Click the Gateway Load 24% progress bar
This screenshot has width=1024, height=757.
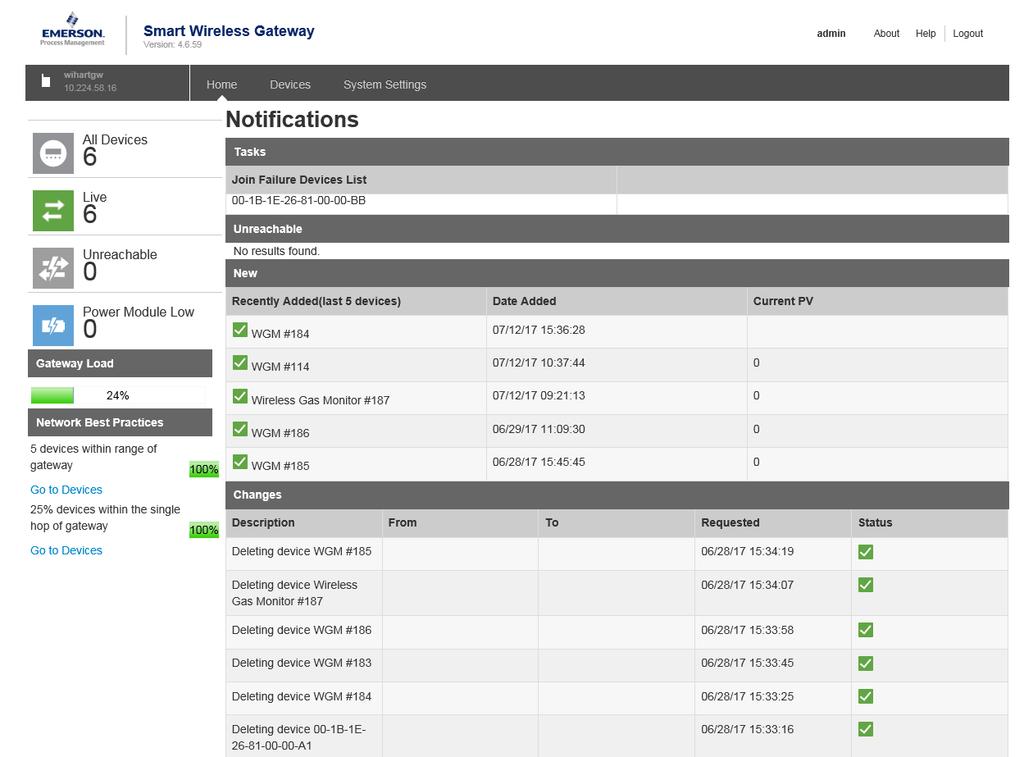click(x=118, y=395)
